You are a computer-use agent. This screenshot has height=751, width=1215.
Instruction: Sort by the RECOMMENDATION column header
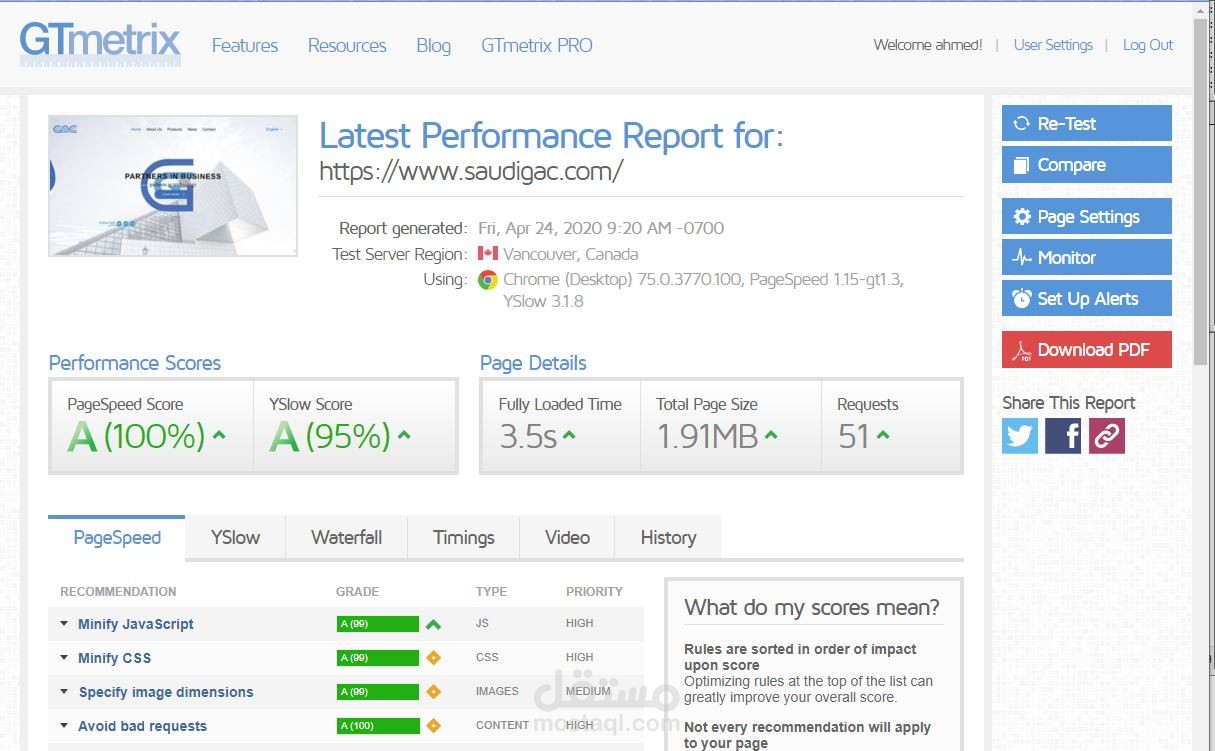[118, 592]
